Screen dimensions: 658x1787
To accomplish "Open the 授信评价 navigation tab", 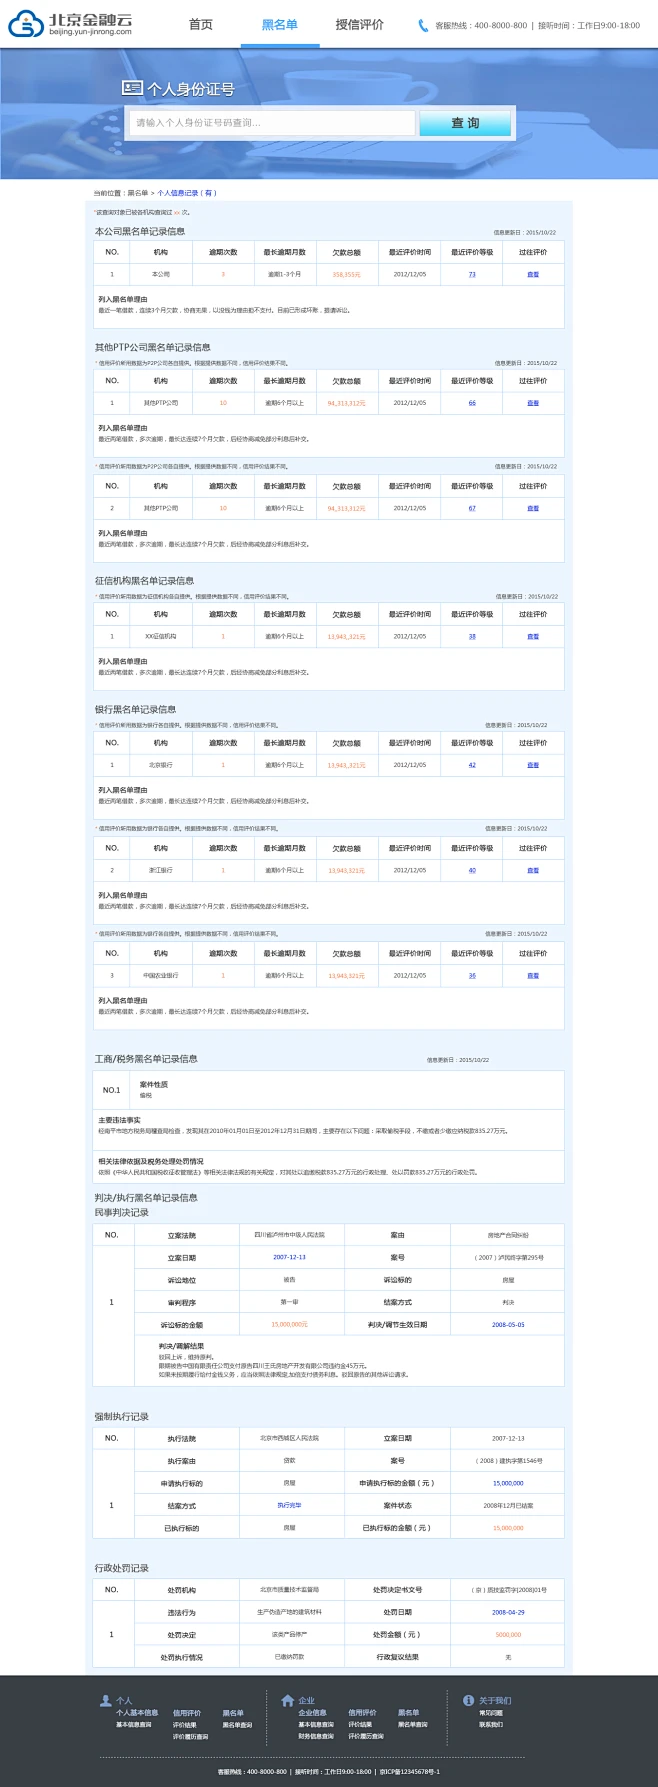I will click(359, 25).
